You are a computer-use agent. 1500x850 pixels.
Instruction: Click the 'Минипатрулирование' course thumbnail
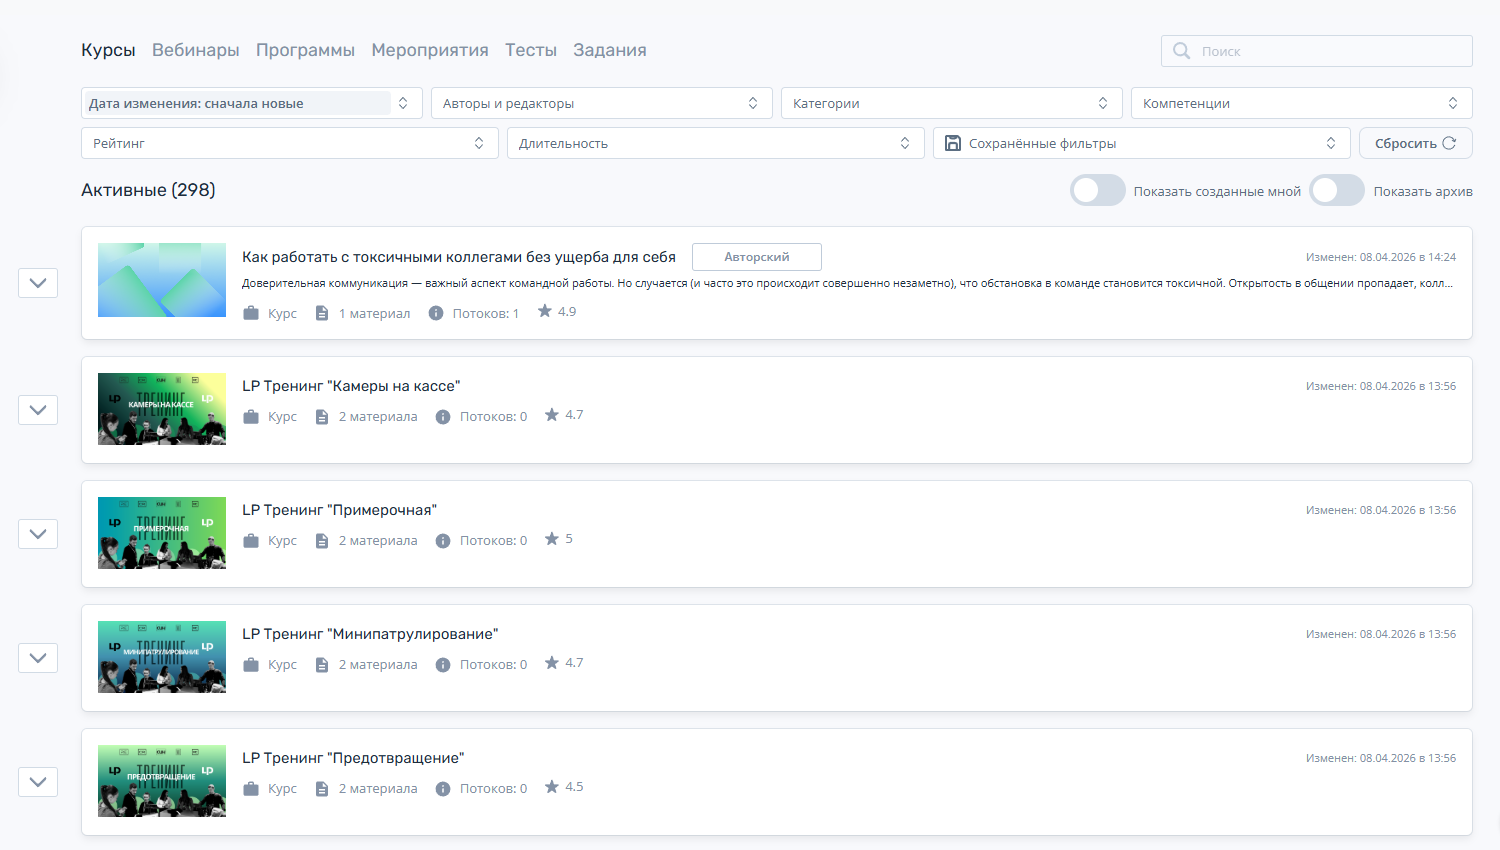(x=162, y=657)
